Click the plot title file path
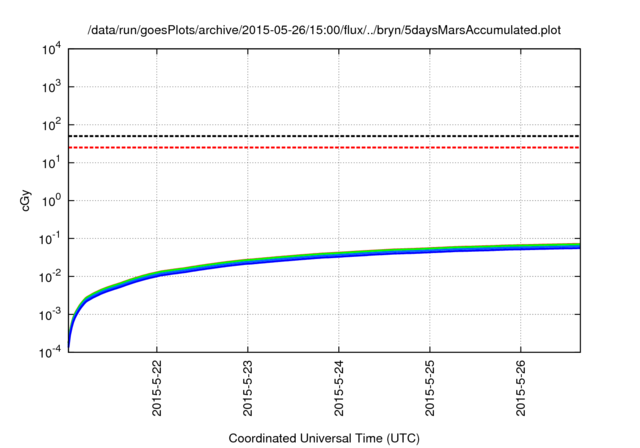This screenshot has width=640, height=448. click(324, 30)
